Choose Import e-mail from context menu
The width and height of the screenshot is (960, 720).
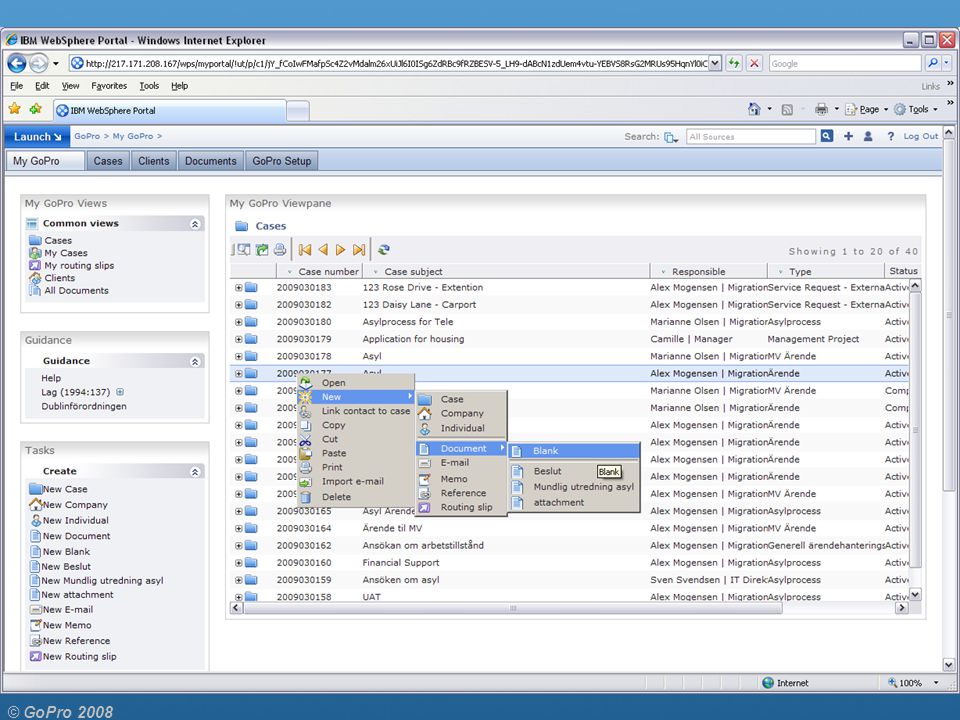tap(353, 481)
